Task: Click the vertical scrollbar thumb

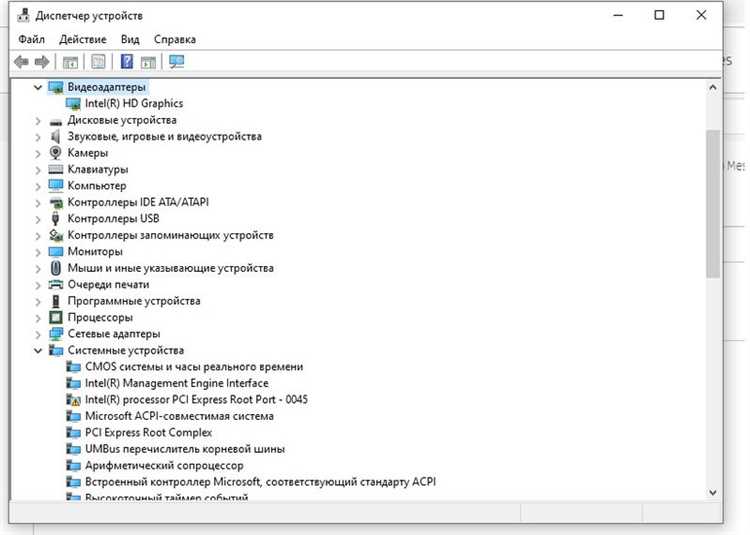Action: coord(713,204)
